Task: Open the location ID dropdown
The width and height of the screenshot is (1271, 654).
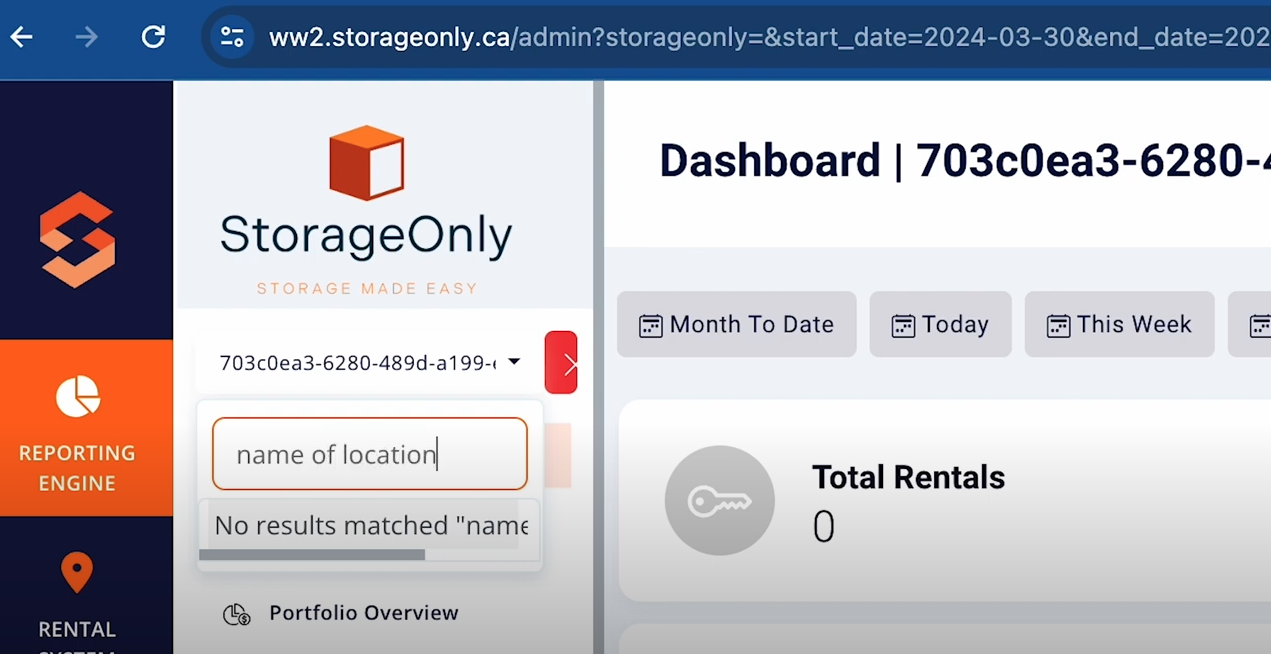Action: (x=370, y=362)
